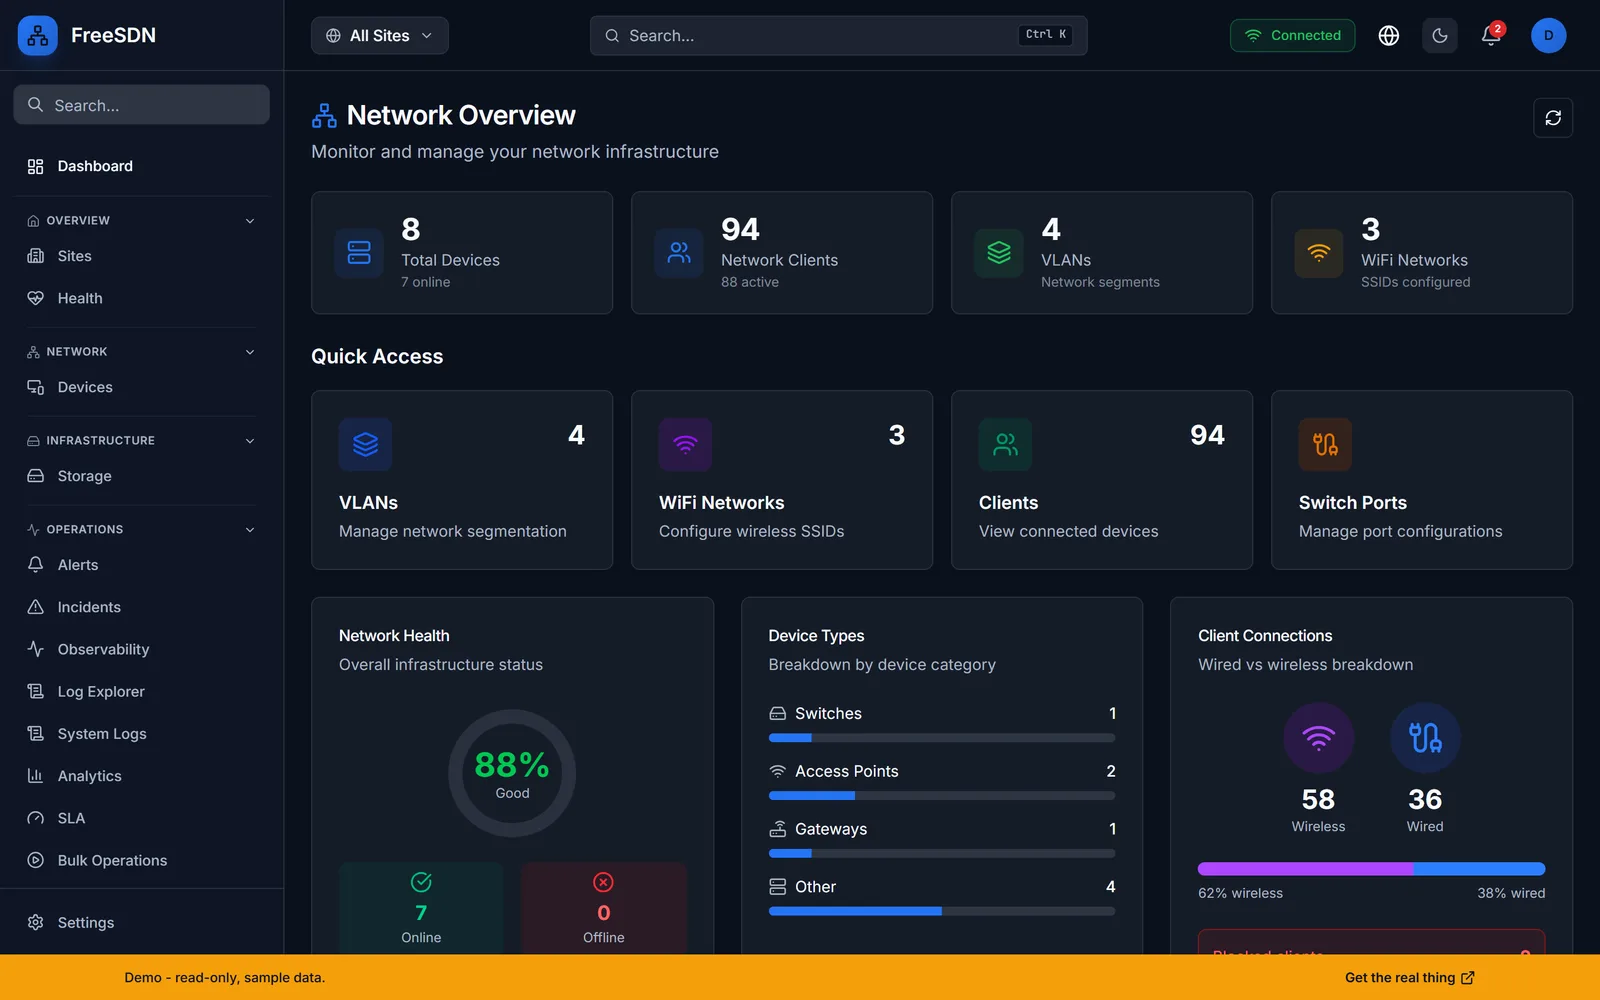Click the '38% wired' label
Viewport: 1600px width, 1000px height.
(x=1511, y=893)
